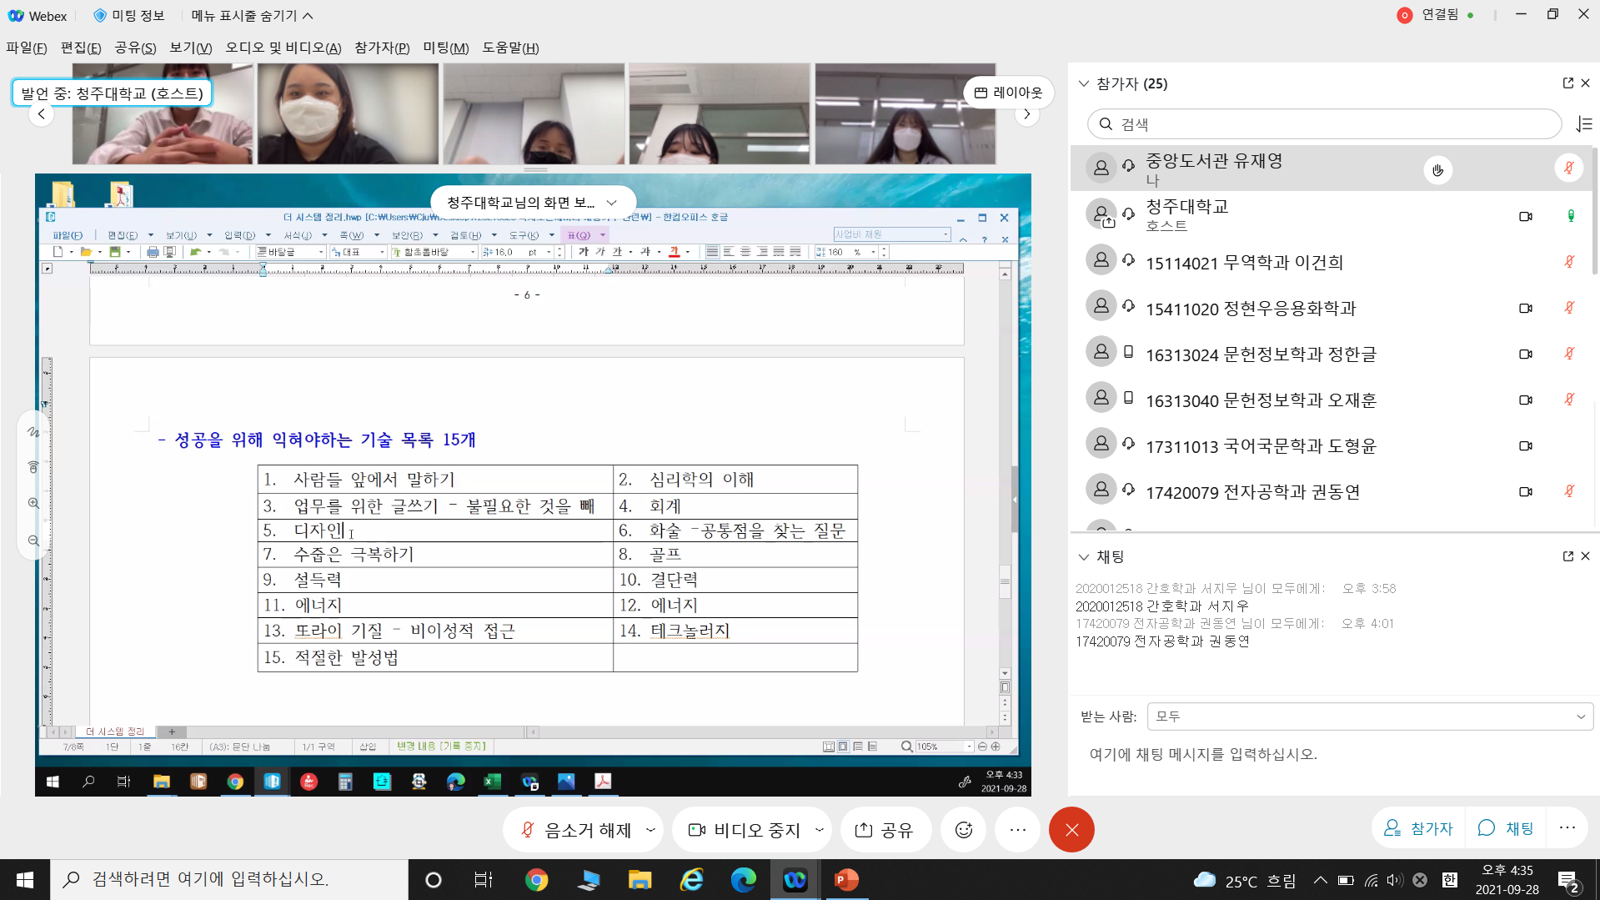This screenshot has width=1600, height=900.
Task: Click the zoom in magnifier on shared screen
Action: (34, 504)
